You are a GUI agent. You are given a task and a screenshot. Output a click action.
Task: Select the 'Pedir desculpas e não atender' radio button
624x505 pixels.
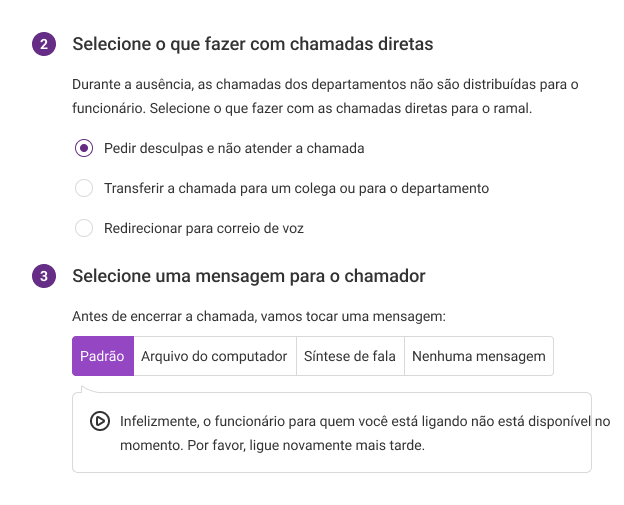pyautogui.click(x=84, y=148)
